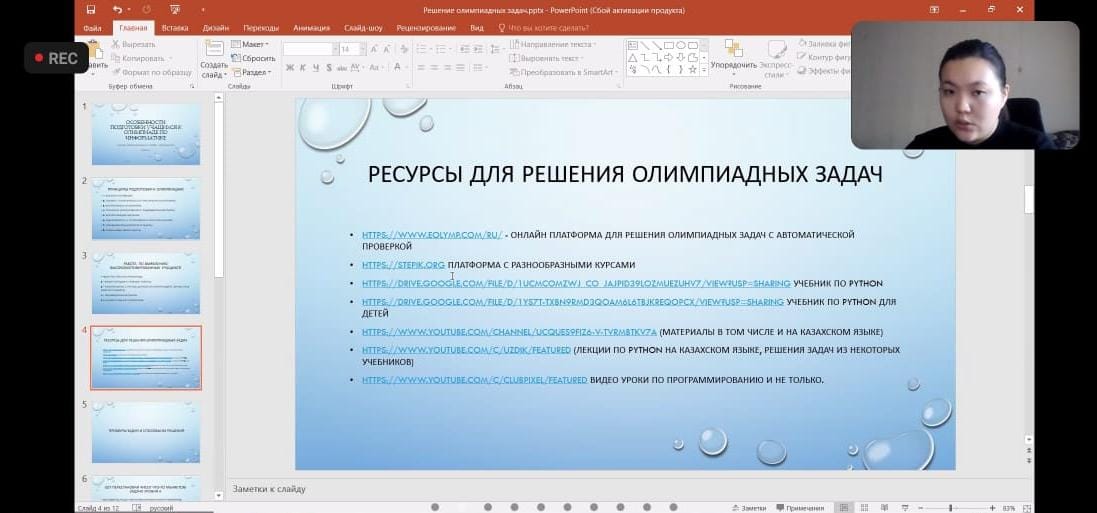Decrease font size with smaller A
This screenshot has height=513, width=1097.
tap(387, 49)
